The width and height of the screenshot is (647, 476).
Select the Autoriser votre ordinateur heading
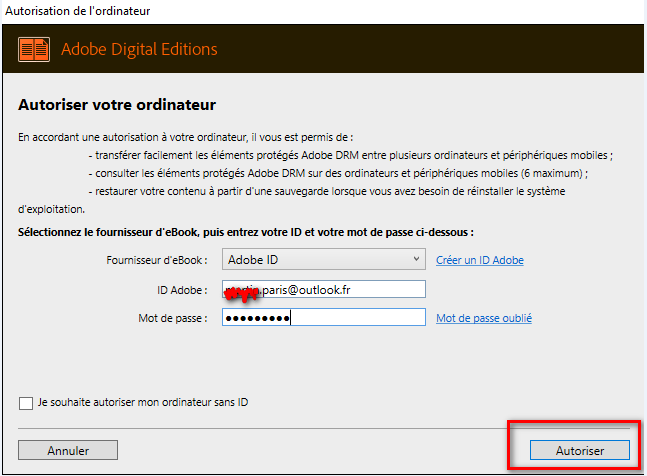118,104
